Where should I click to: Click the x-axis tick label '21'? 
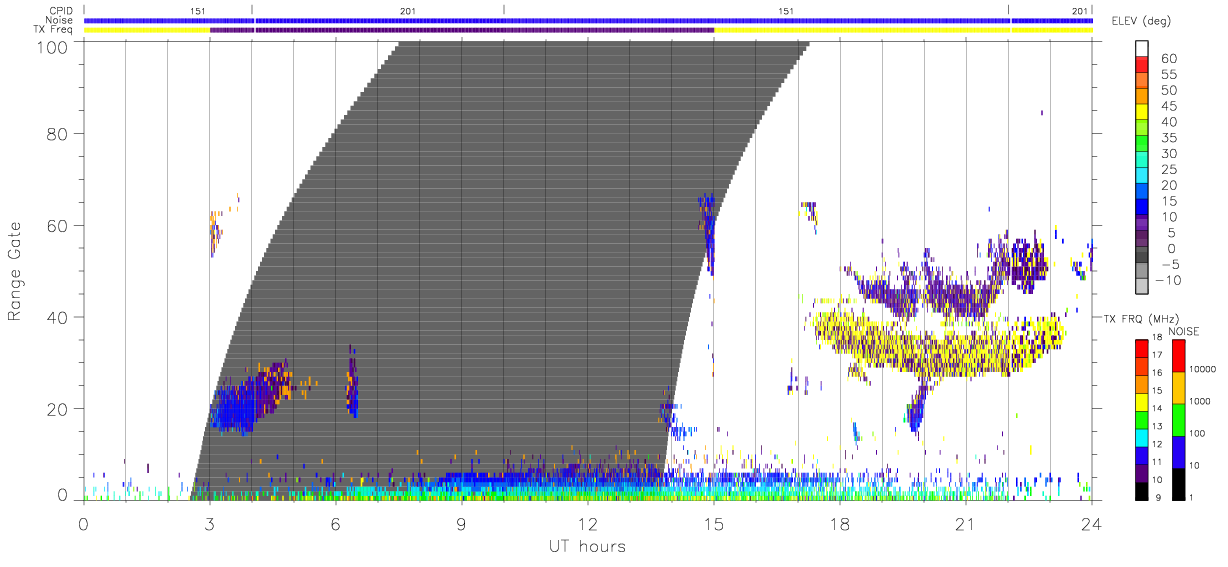point(965,522)
